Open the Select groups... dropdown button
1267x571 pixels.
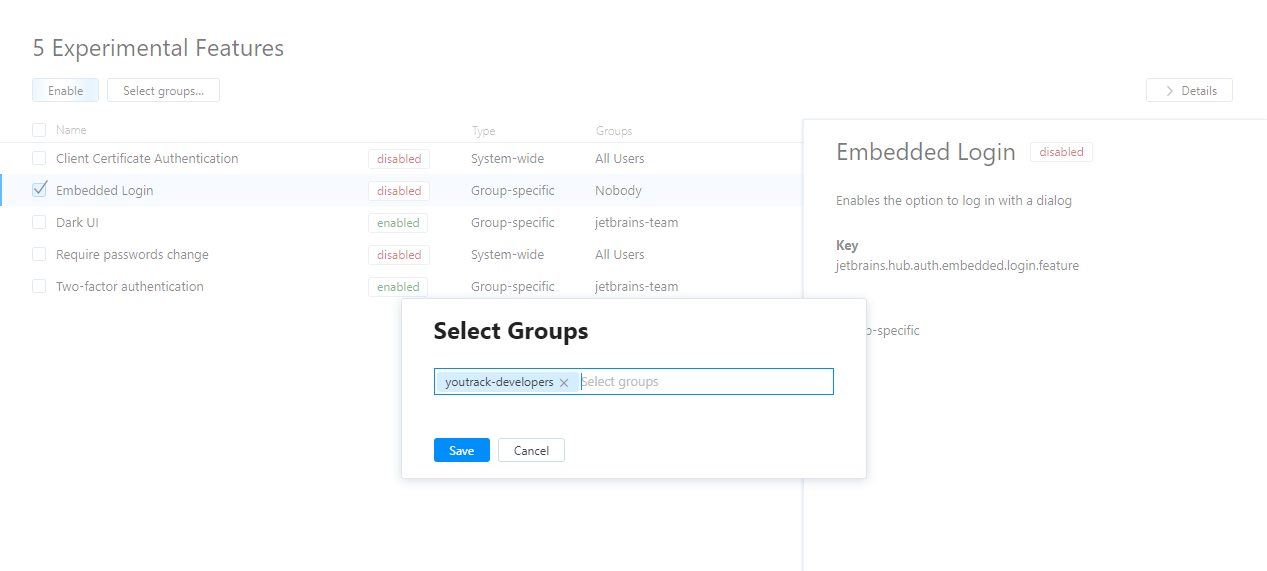pos(163,91)
